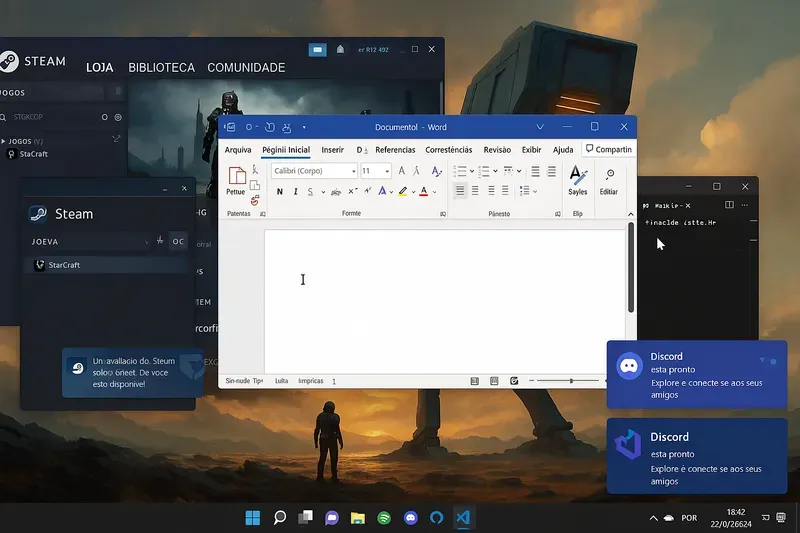Select print layout view in status bar
The image size is (800, 533).
click(494, 381)
